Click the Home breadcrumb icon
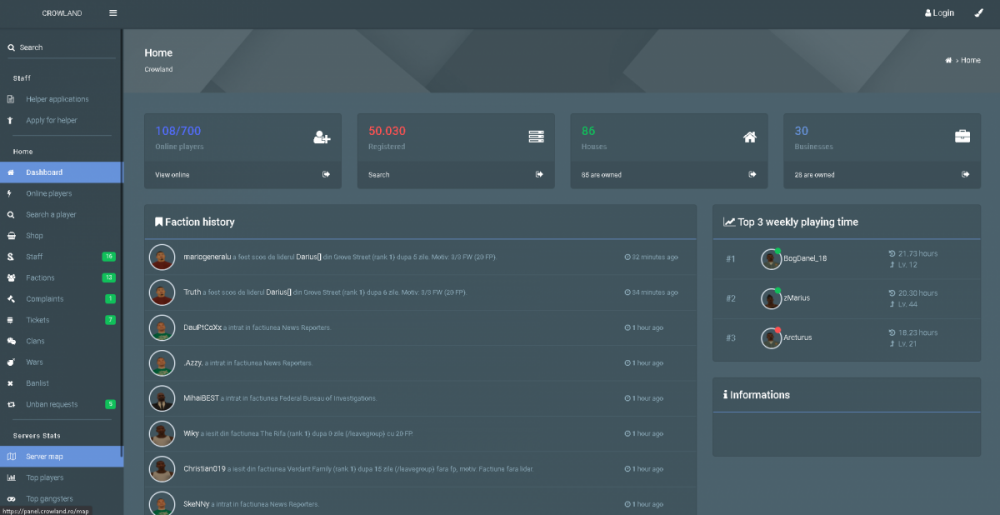Viewport: 1000px width, 515px height. coord(948,61)
